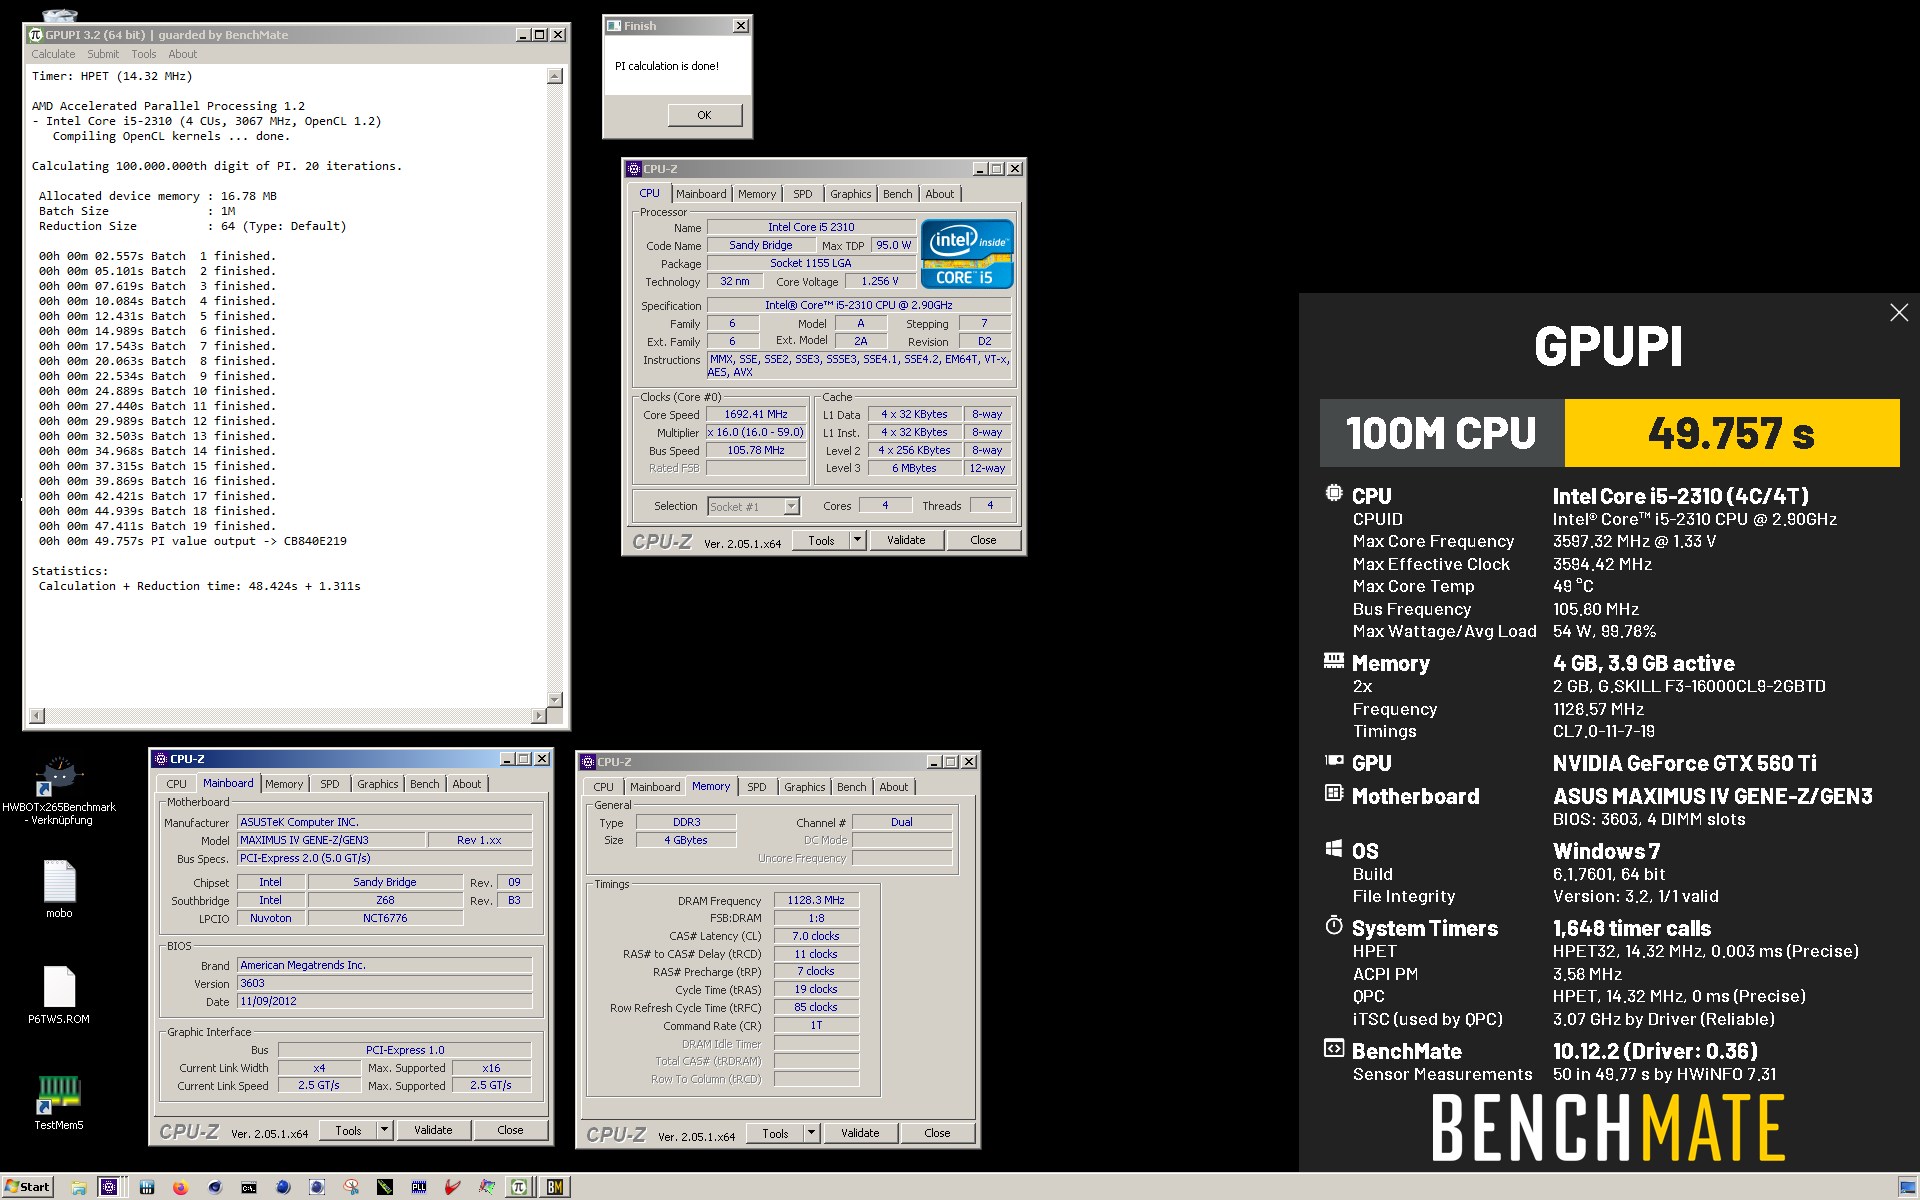Click GPUPI horizontal scrollbar right arrow
The width and height of the screenshot is (1920, 1200).
click(539, 715)
